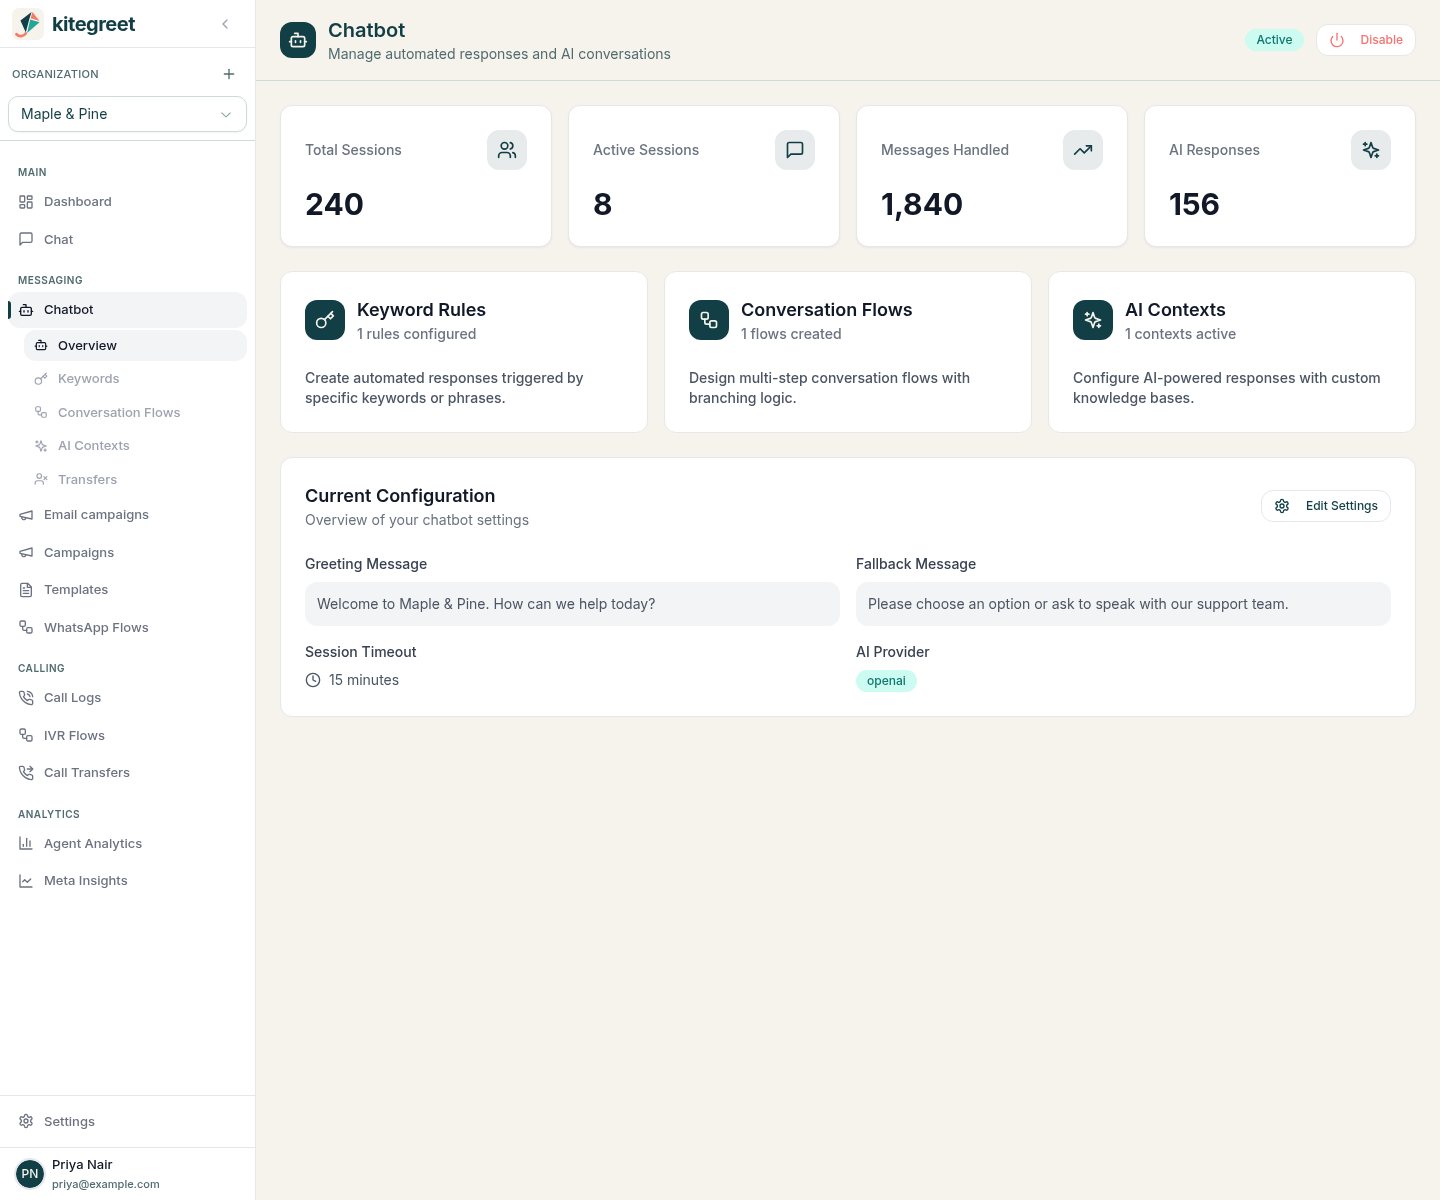The width and height of the screenshot is (1440, 1200).
Task: Click the 240 total sessions value
Action: [334, 204]
